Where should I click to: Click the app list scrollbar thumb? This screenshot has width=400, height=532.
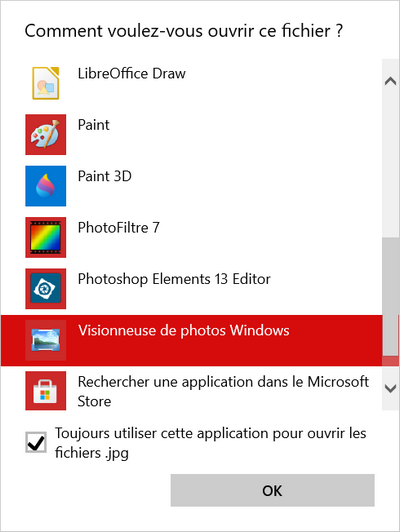[391, 297]
